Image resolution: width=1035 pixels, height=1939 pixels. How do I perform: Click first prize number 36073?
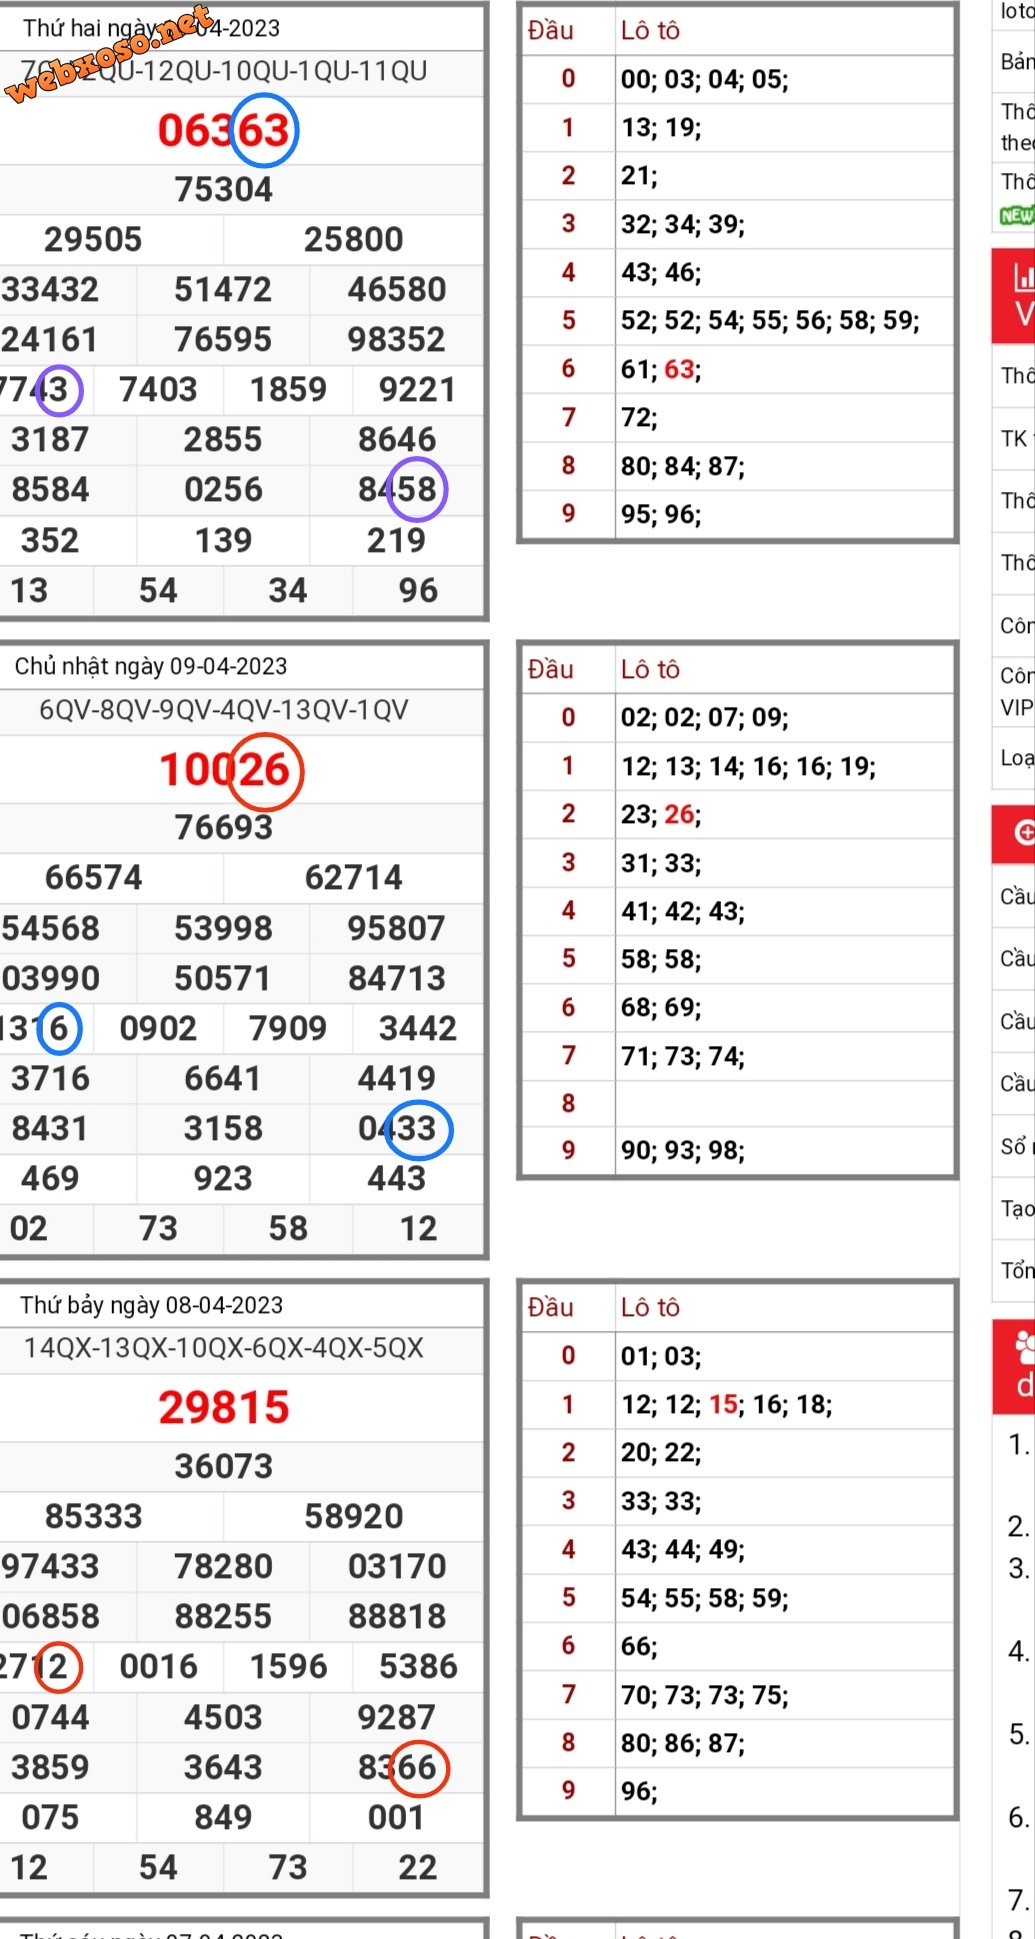point(224,1466)
